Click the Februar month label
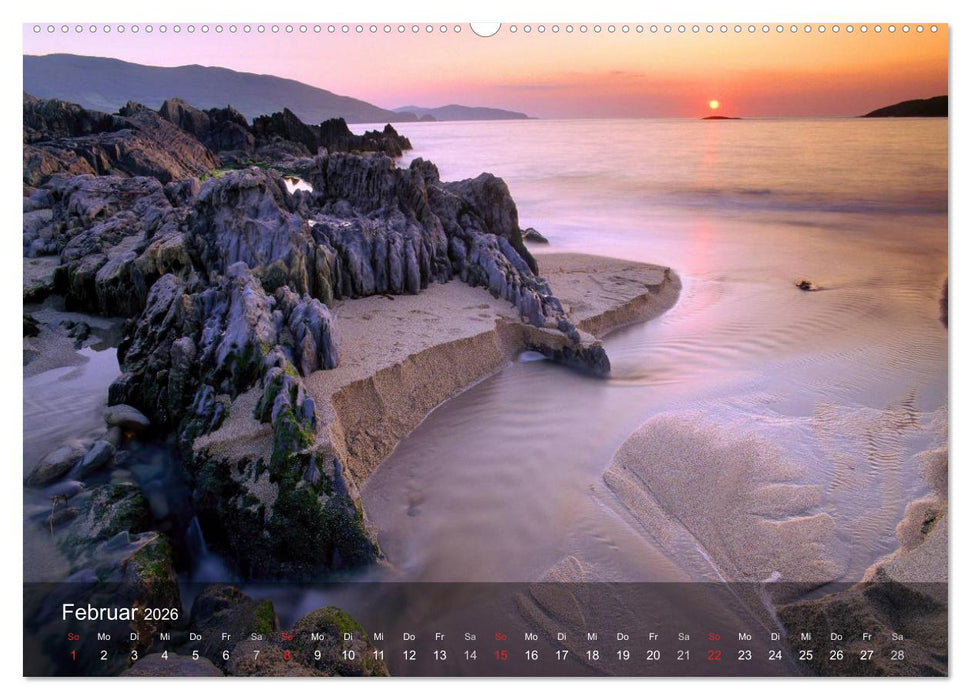The width and height of the screenshot is (971, 700). (100, 613)
